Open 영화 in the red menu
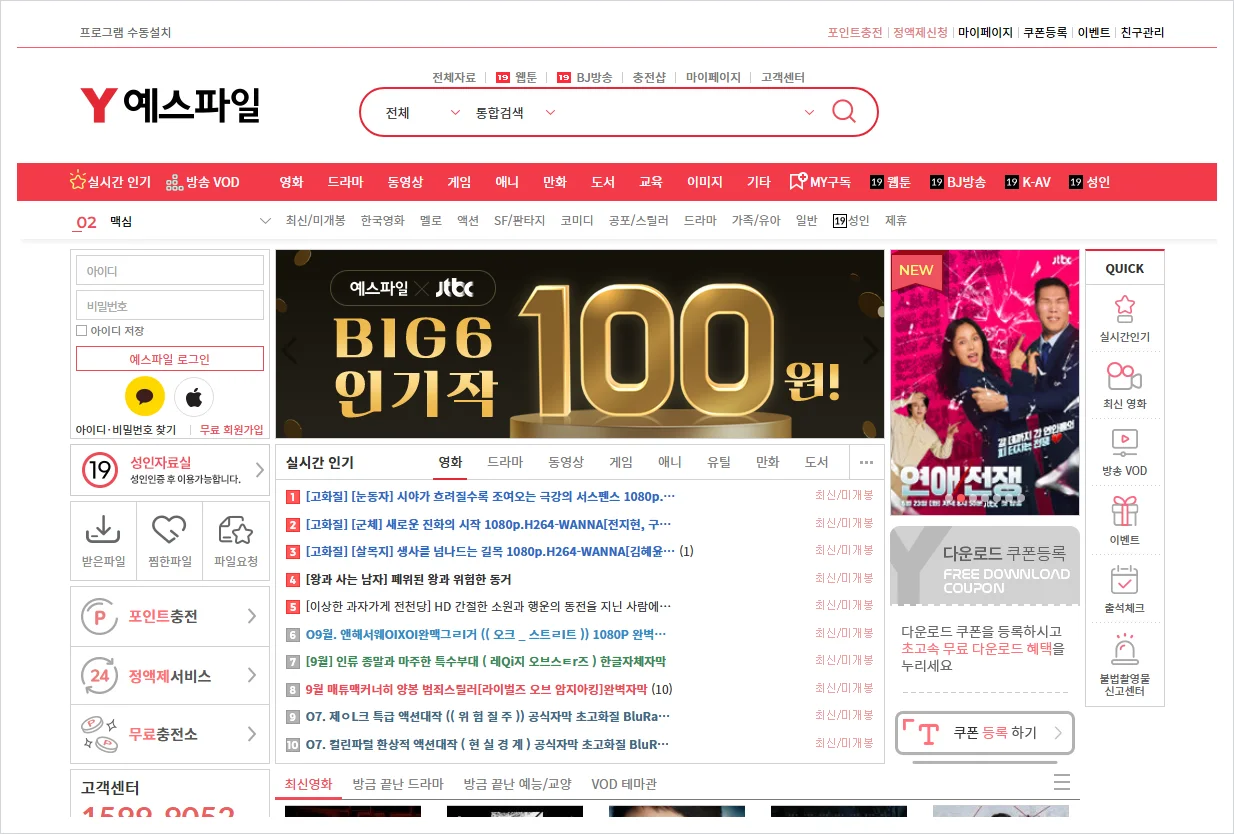 [x=291, y=182]
